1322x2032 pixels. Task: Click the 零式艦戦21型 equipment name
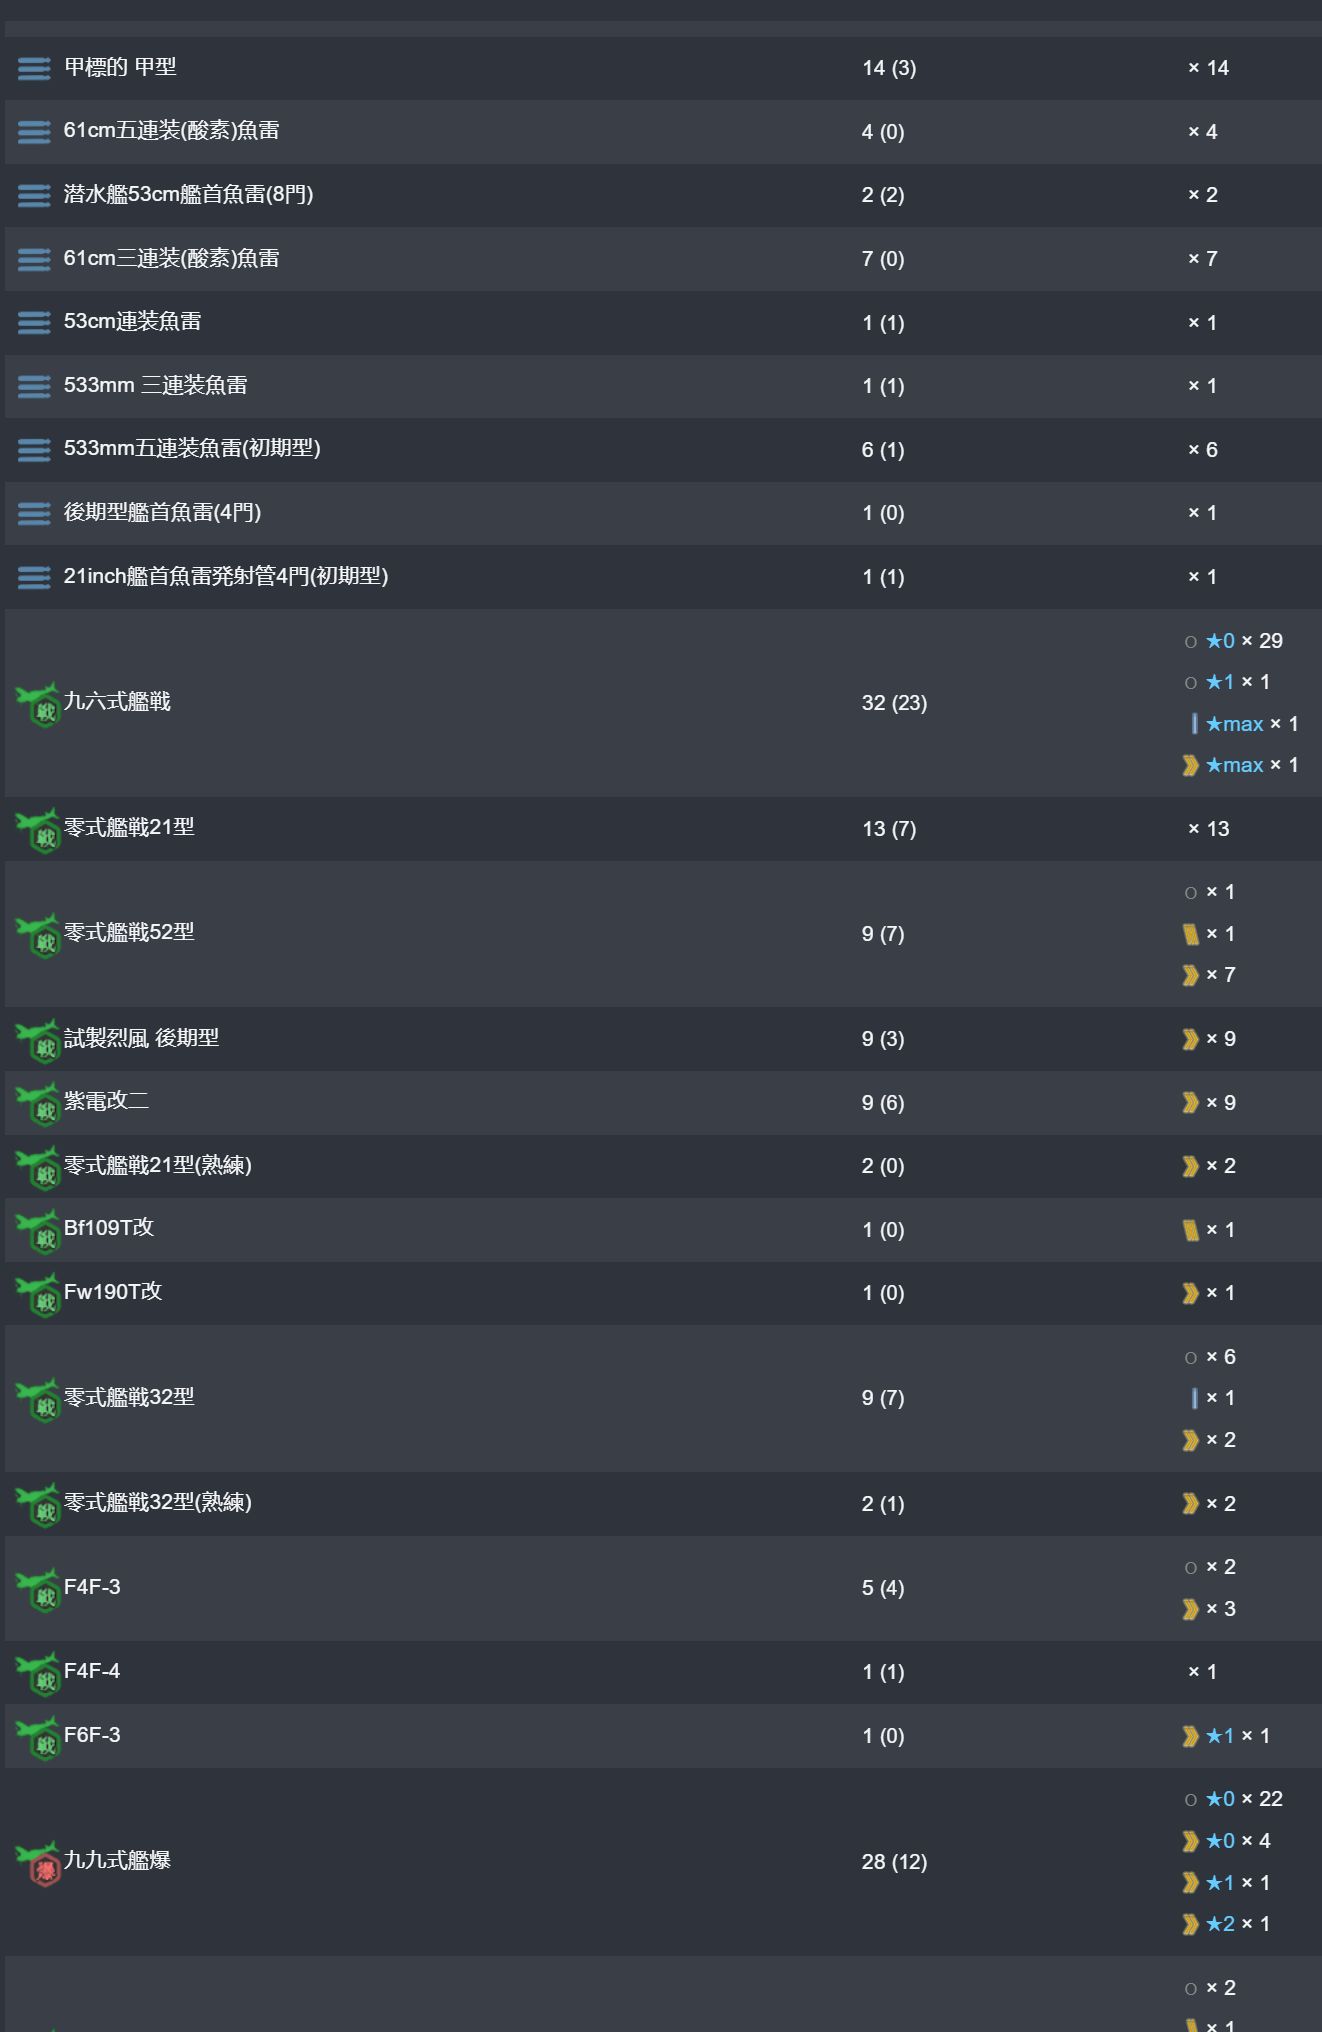coord(129,827)
